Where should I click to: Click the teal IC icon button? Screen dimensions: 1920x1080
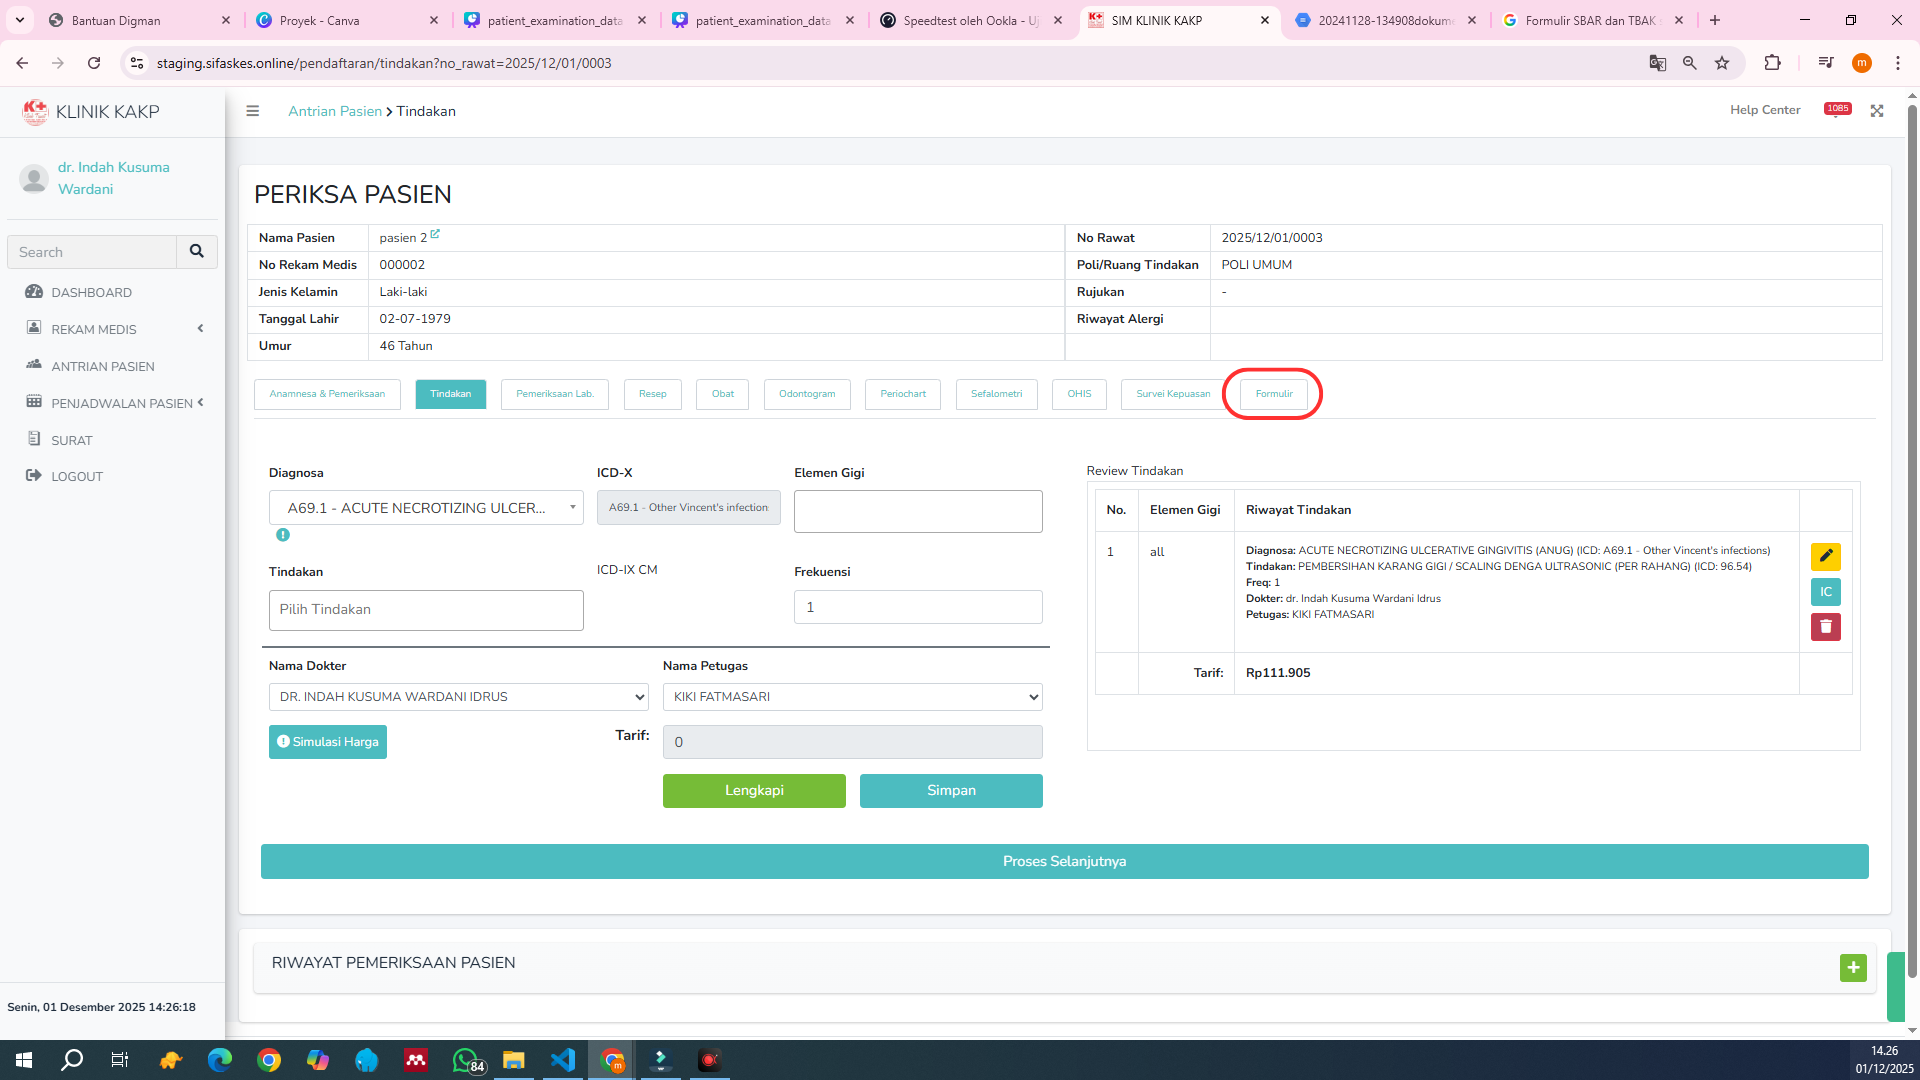point(1825,592)
